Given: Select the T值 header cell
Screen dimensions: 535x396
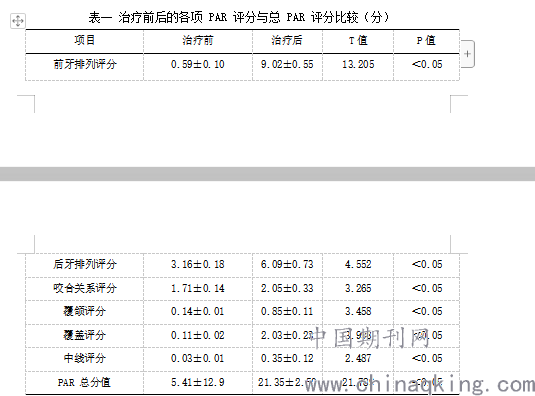Looking at the screenshot, I should pyautogui.click(x=358, y=41).
